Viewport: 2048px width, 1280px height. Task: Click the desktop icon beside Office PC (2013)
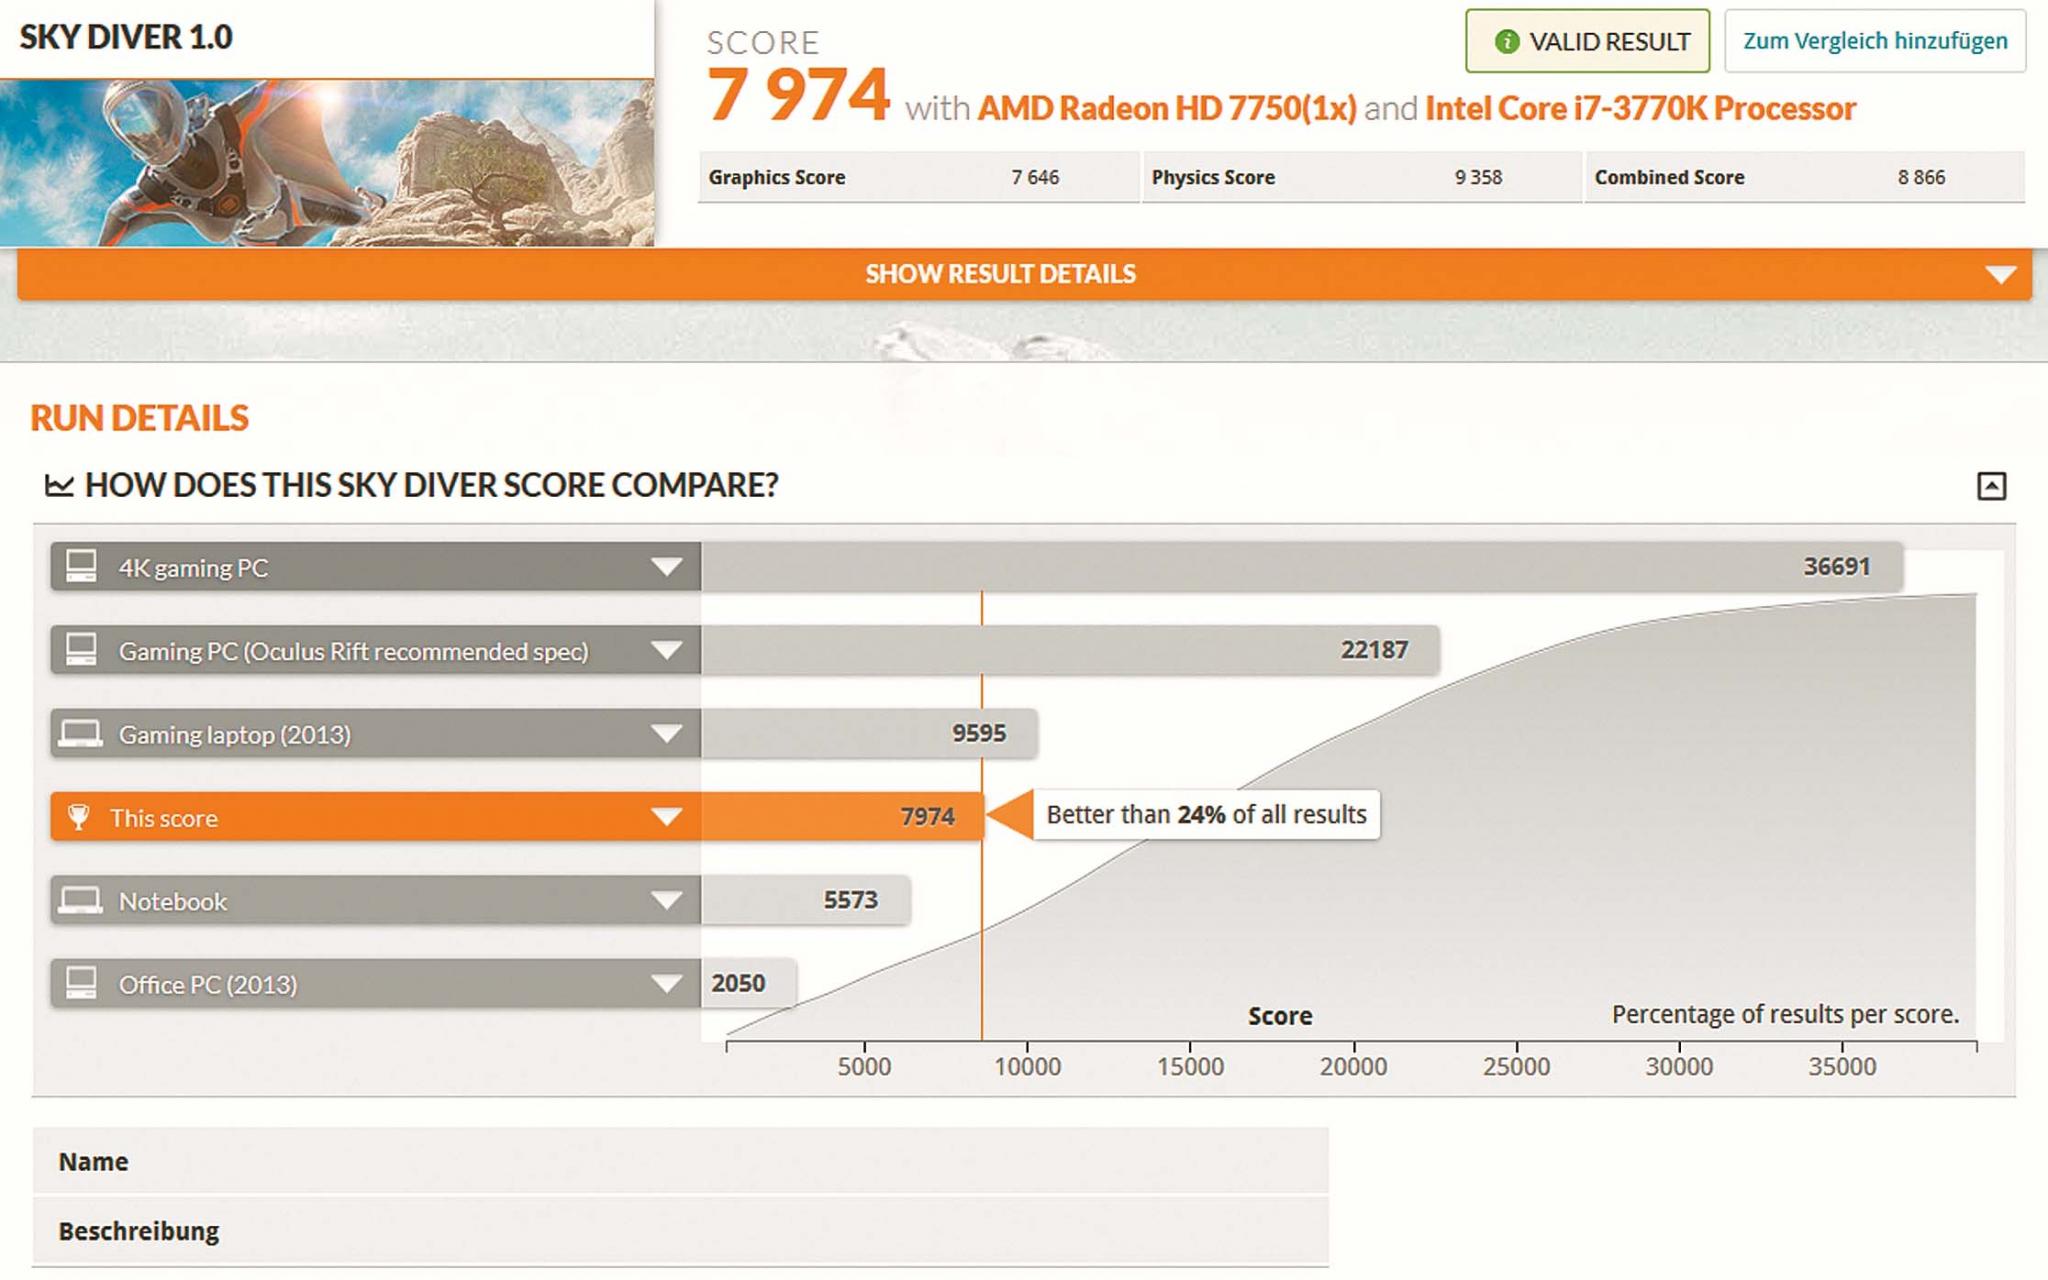(x=81, y=983)
